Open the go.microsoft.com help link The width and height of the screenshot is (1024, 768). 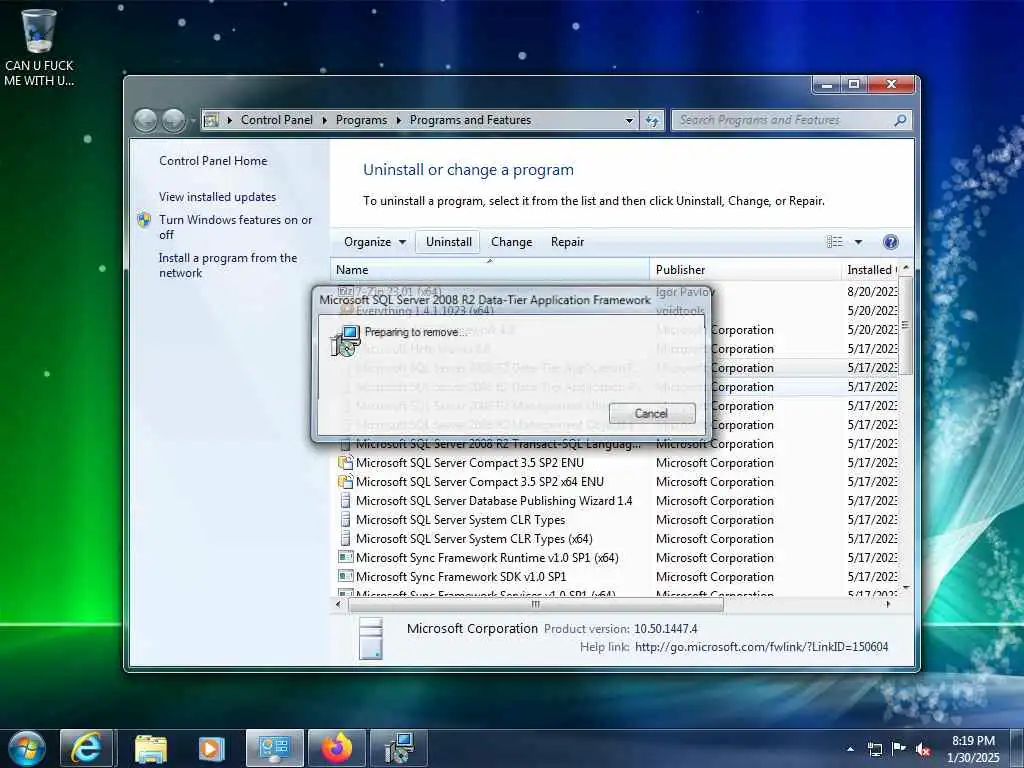pyautogui.click(x=761, y=647)
